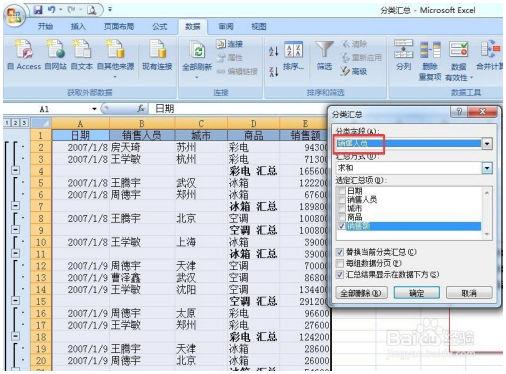Import data from website (自网站)
Image resolution: width=506 pixels, height=374 pixels.
pos(56,55)
